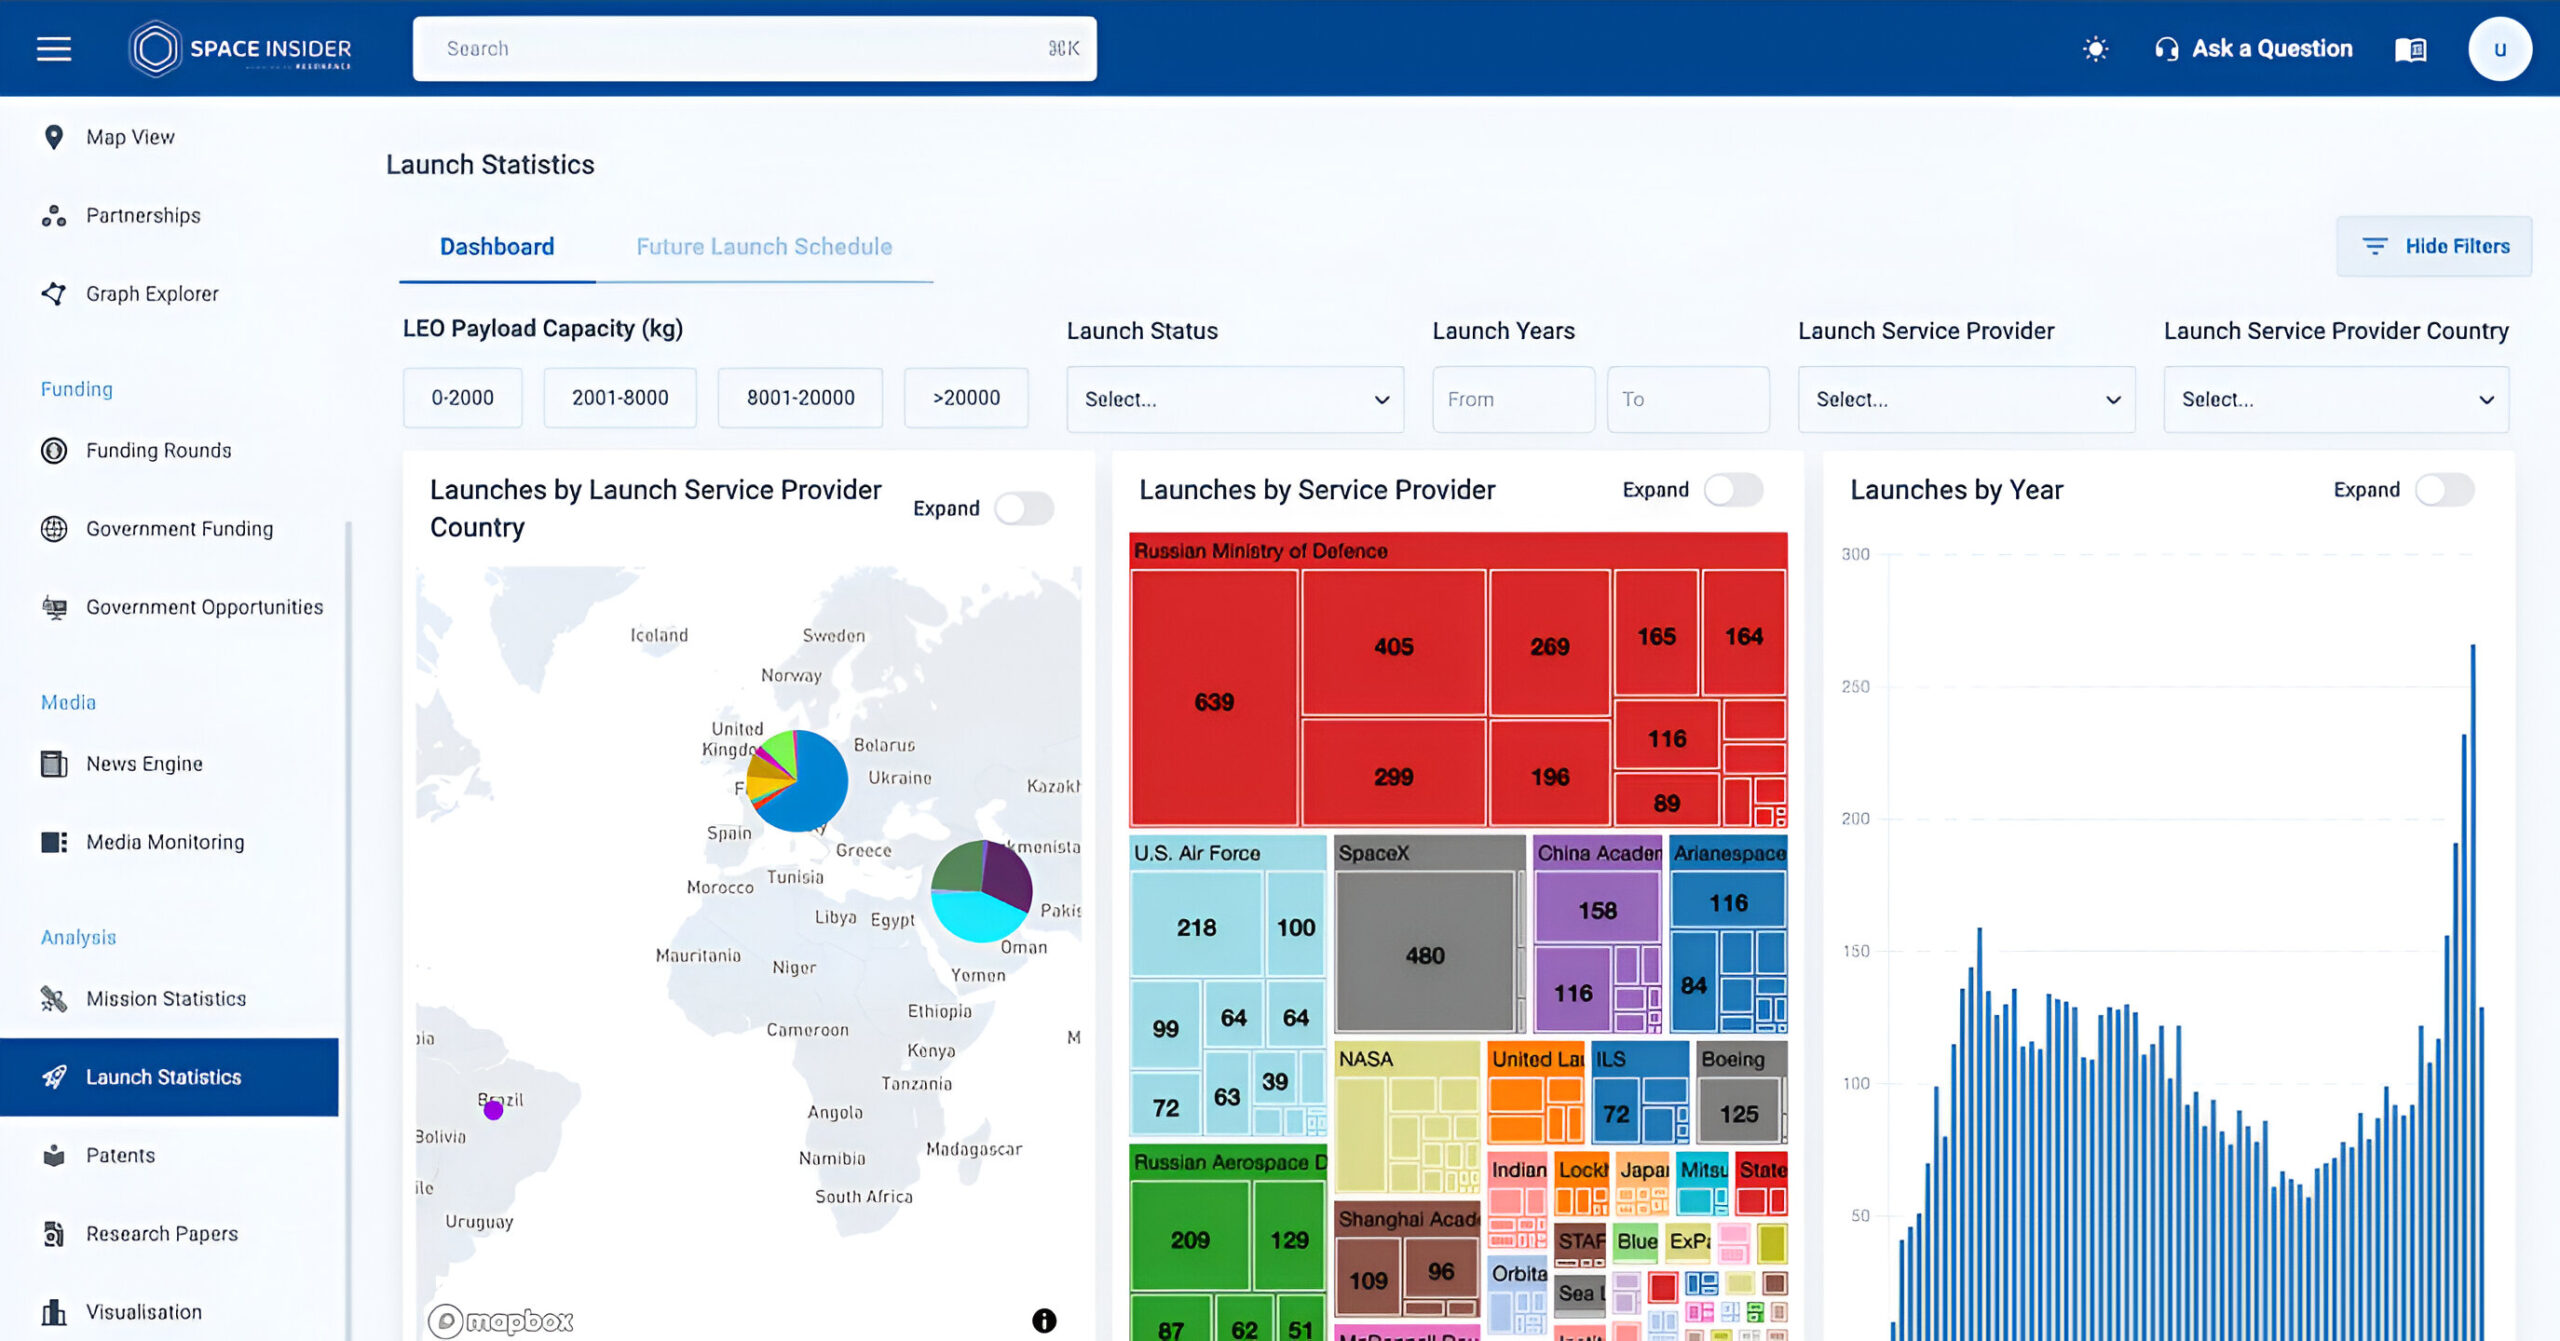Click the Government Opportunities icon
Viewport: 2560px width, 1341px height.
[54, 607]
